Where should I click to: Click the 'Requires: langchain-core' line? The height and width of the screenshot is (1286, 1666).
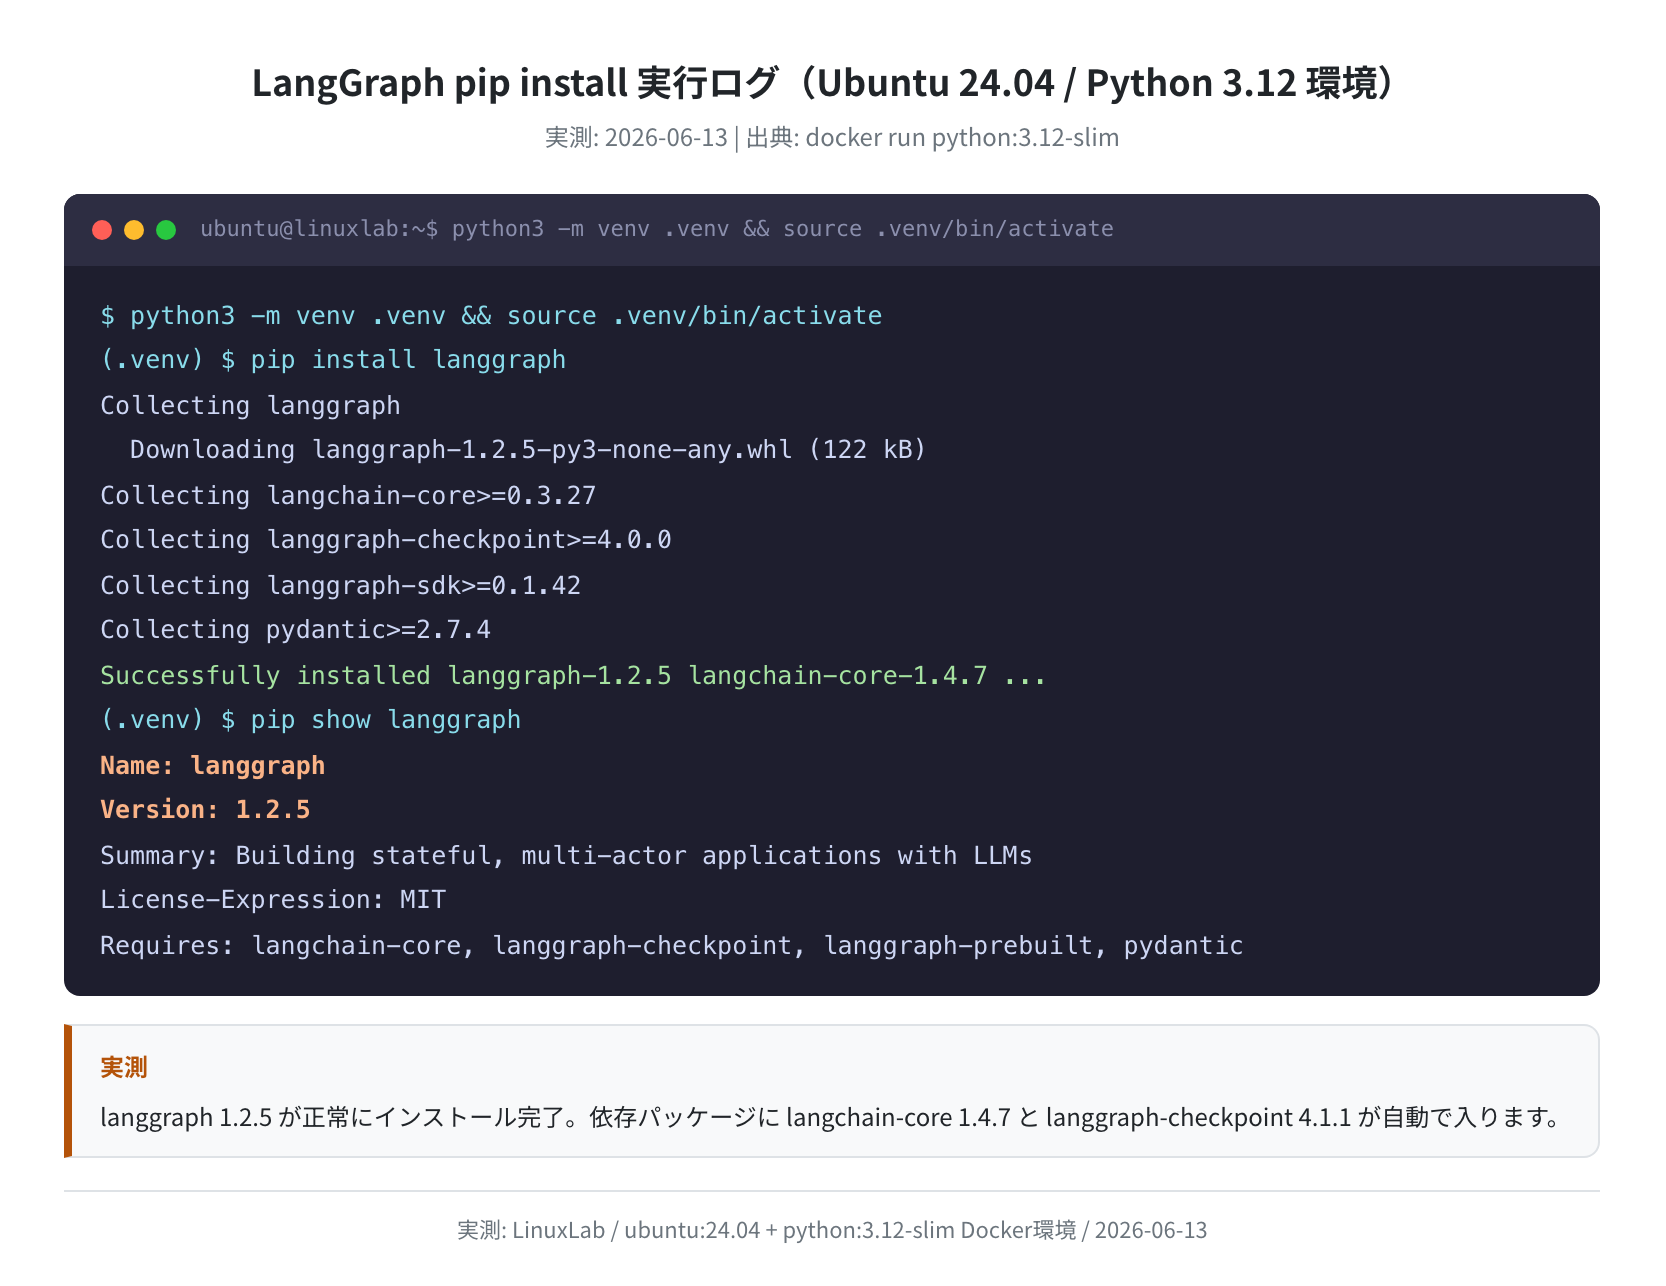tap(672, 946)
